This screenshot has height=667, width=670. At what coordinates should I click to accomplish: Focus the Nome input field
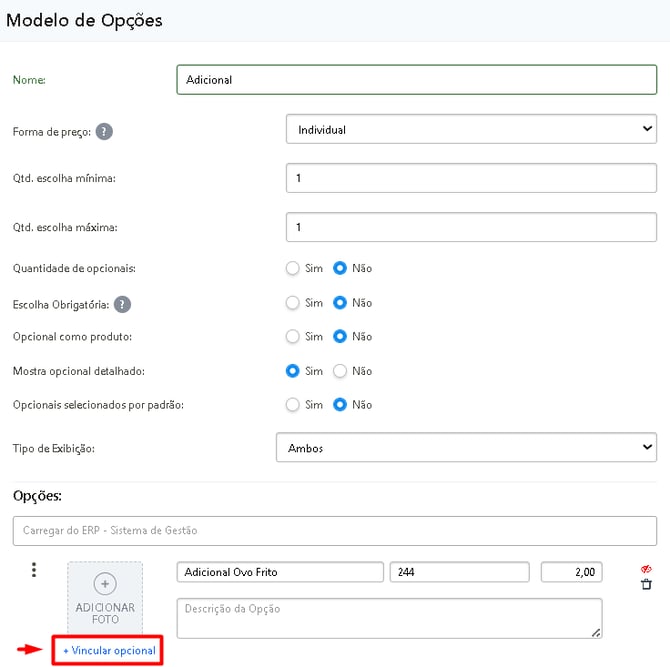pos(416,80)
